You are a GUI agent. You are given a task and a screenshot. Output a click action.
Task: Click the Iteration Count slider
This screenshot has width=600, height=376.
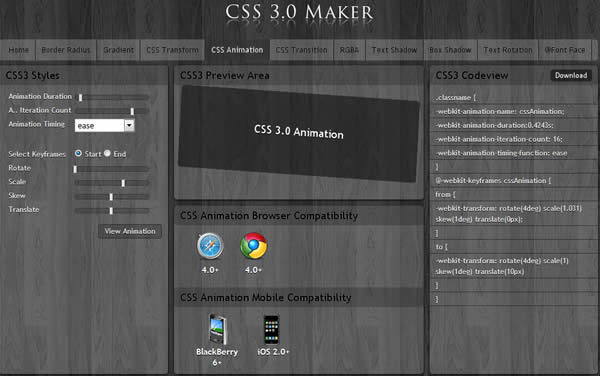tap(112, 111)
